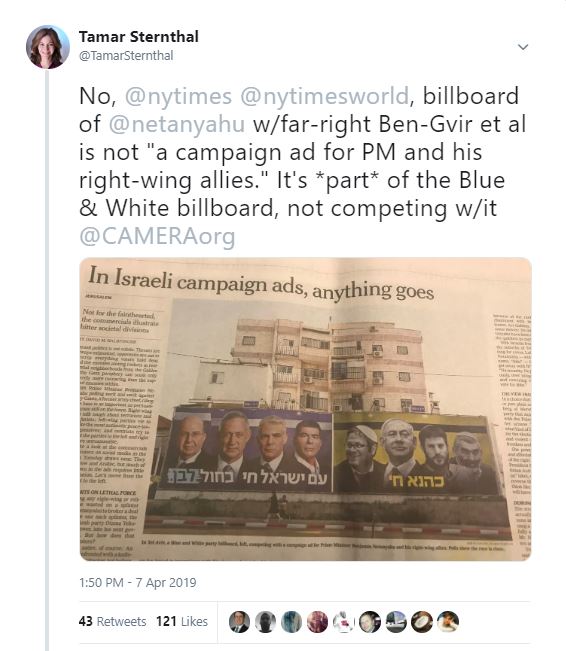The height and width of the screenshot is (651, 566).
Task: Open Tamar Sternthal's profile picture
Action: pyautogui.click(x=47, y=47)
